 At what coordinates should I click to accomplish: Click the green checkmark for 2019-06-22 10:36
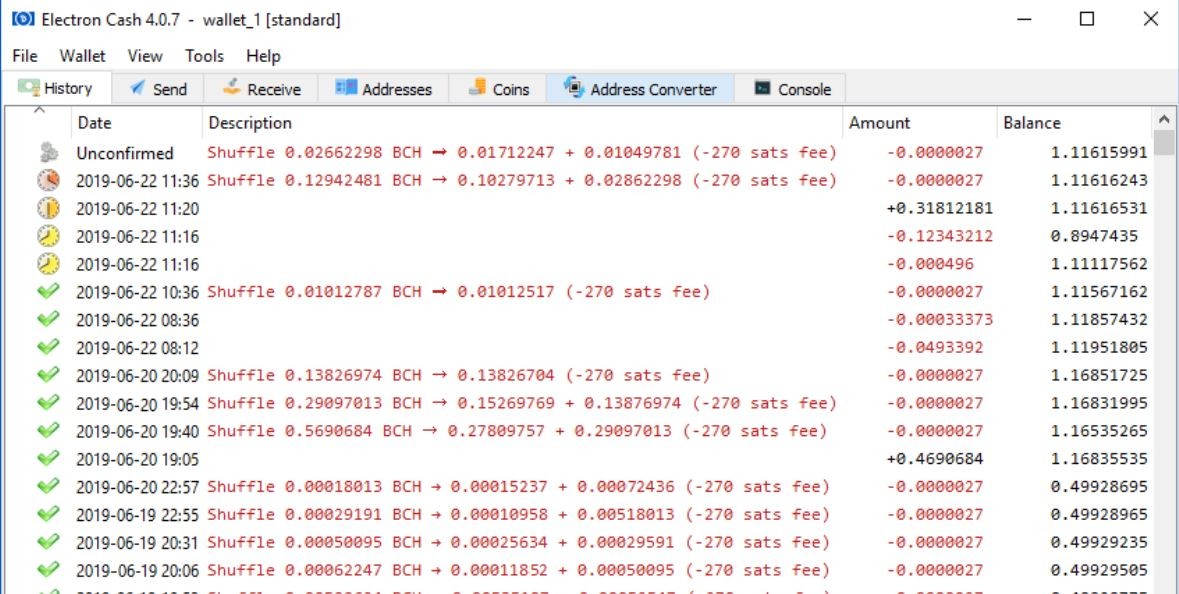click(x=48, y=291)
